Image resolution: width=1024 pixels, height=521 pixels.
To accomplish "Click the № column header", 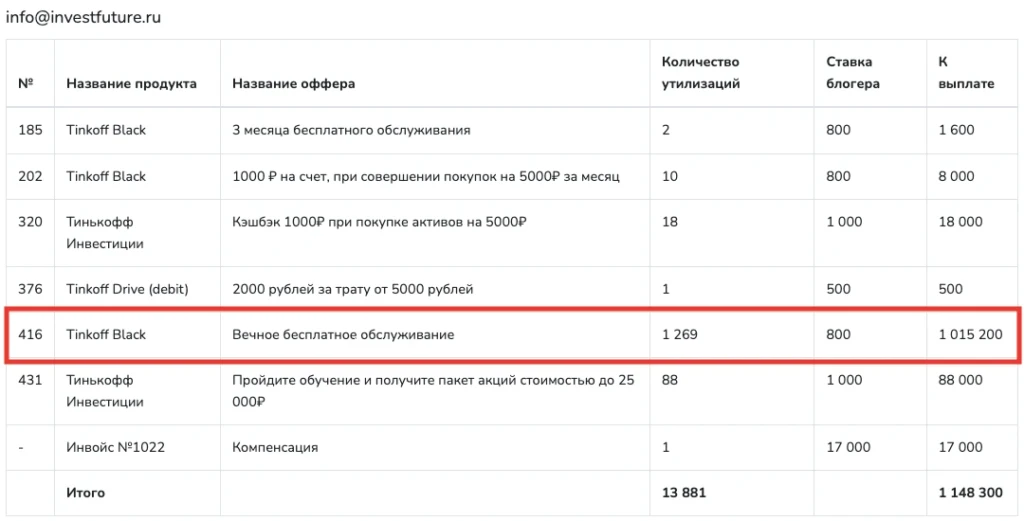I will coord(25,84).
